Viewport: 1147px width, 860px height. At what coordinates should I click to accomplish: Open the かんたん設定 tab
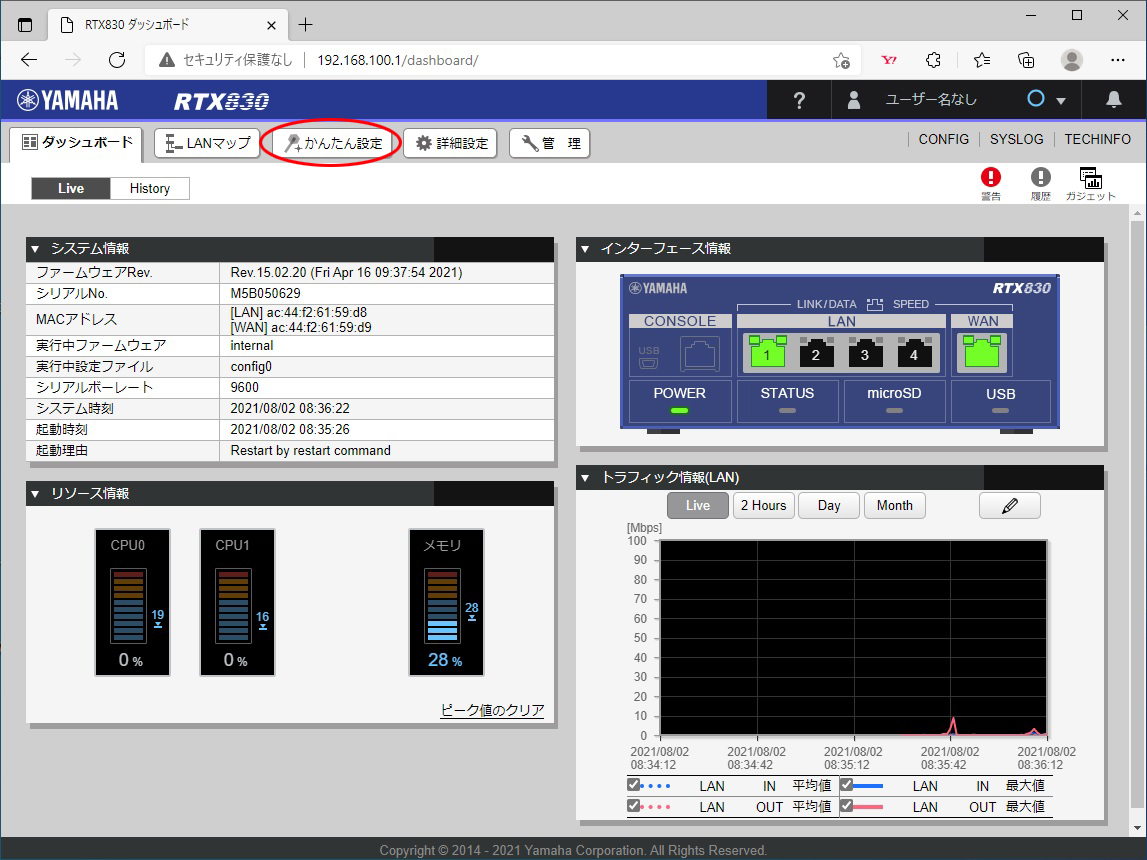pos(333,143)
